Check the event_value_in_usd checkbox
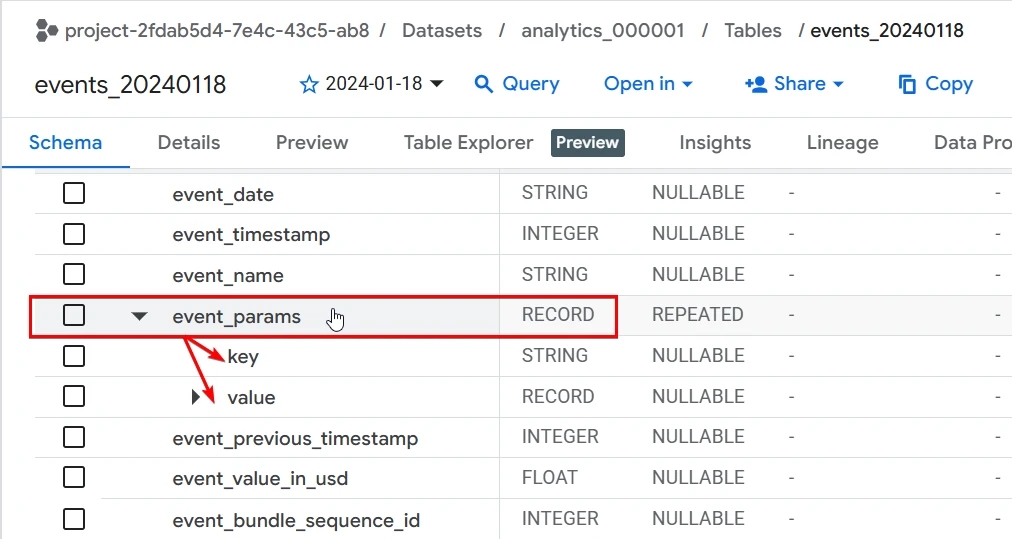The width and height of the screenshot is (1012, 539). click(74, 478)
